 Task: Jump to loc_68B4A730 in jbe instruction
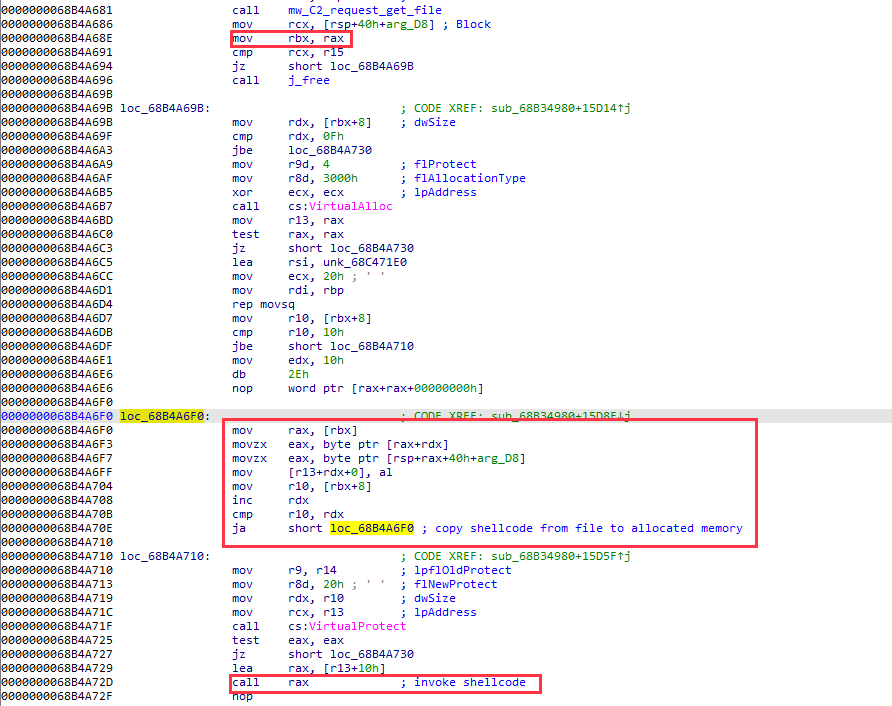pos(330,150)
